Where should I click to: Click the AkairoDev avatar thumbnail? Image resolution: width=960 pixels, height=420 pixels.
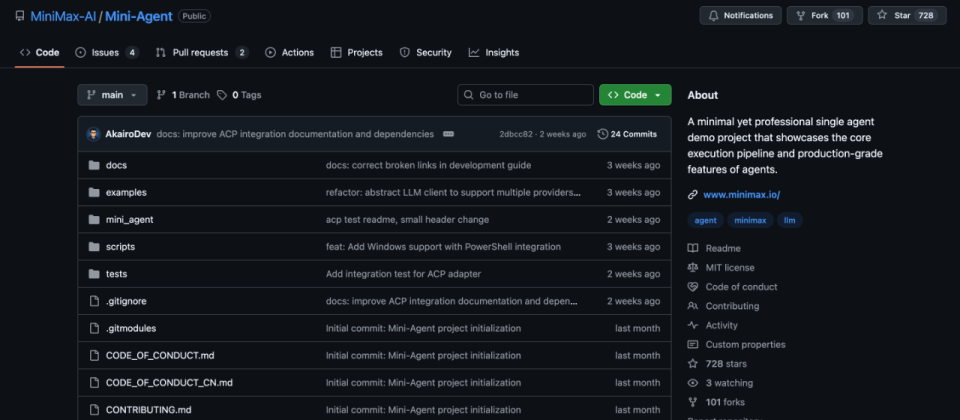point(93,134)
